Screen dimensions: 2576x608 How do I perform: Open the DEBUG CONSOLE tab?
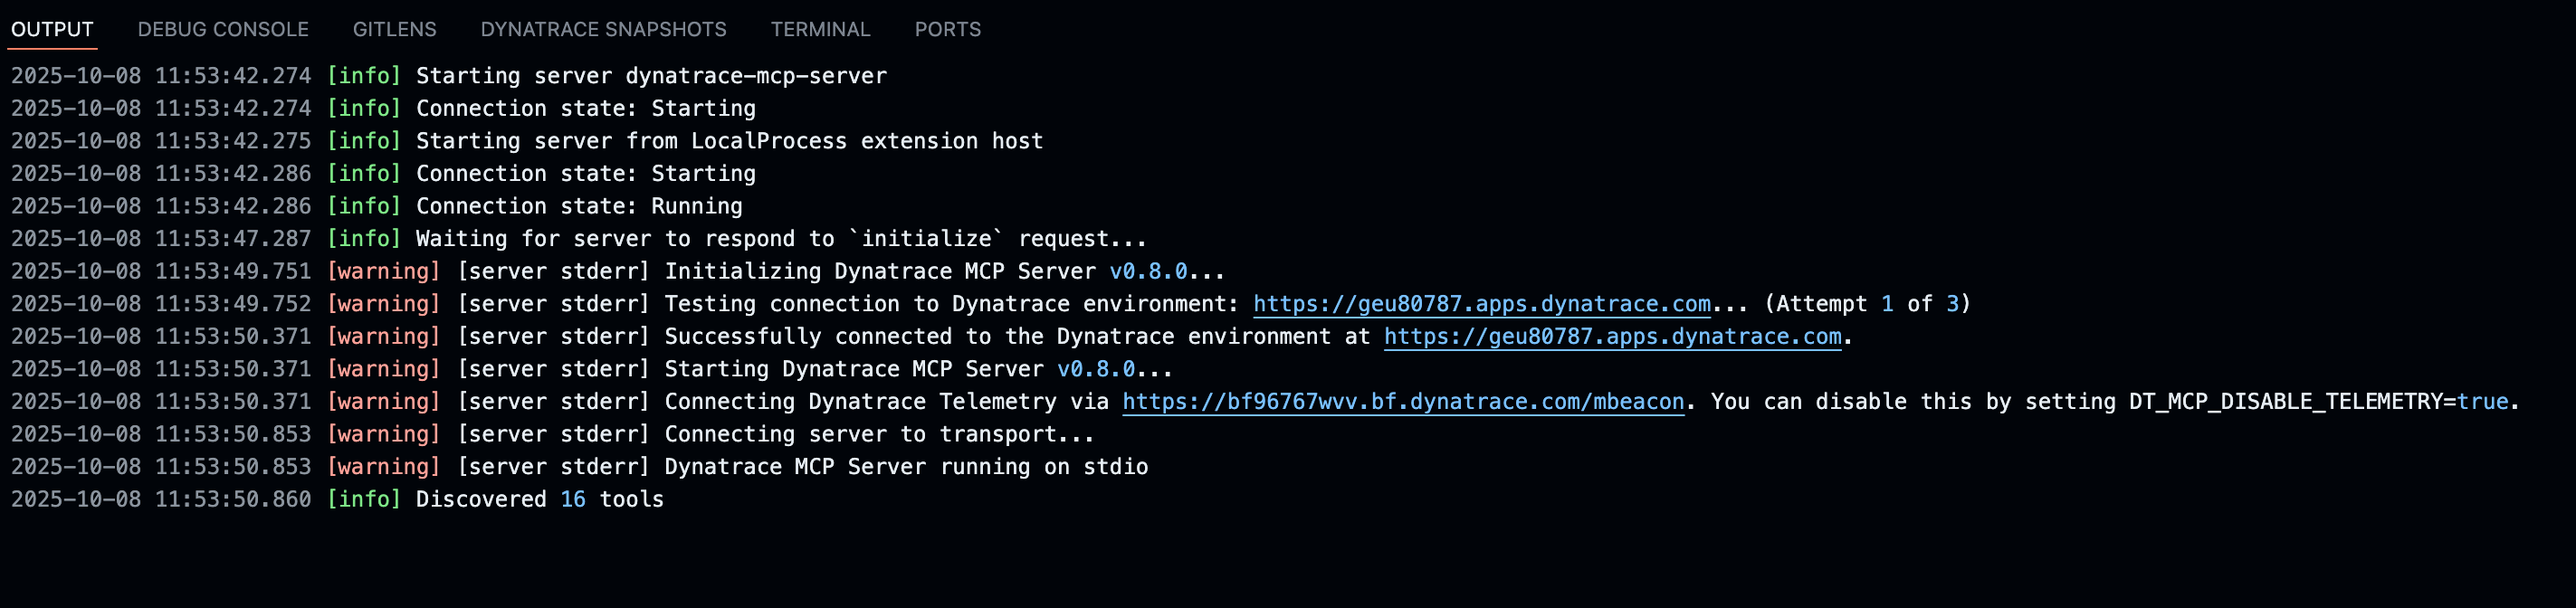[x=223, y=30]
